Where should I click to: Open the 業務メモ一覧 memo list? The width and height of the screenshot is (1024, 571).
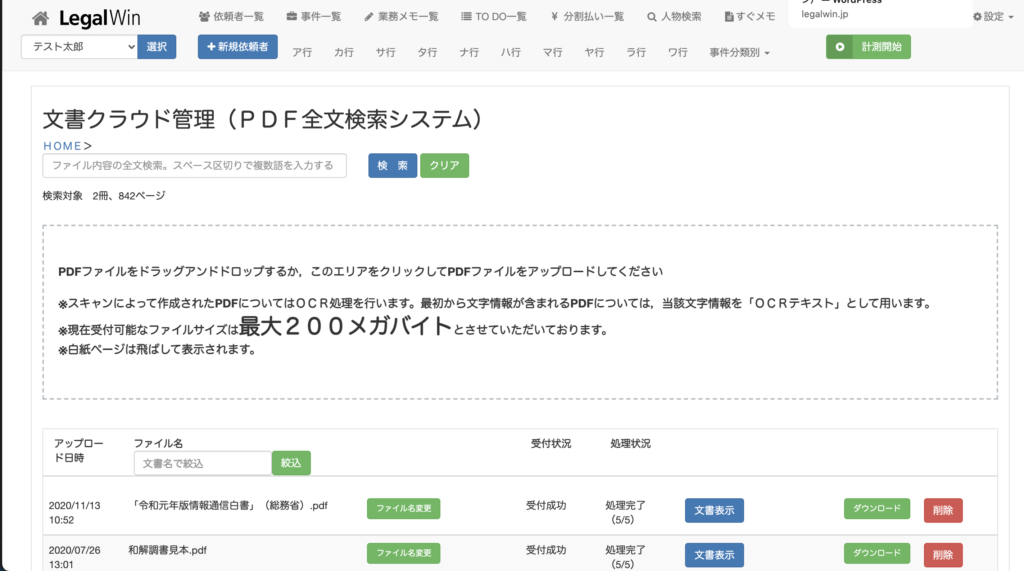click(401, 17)
